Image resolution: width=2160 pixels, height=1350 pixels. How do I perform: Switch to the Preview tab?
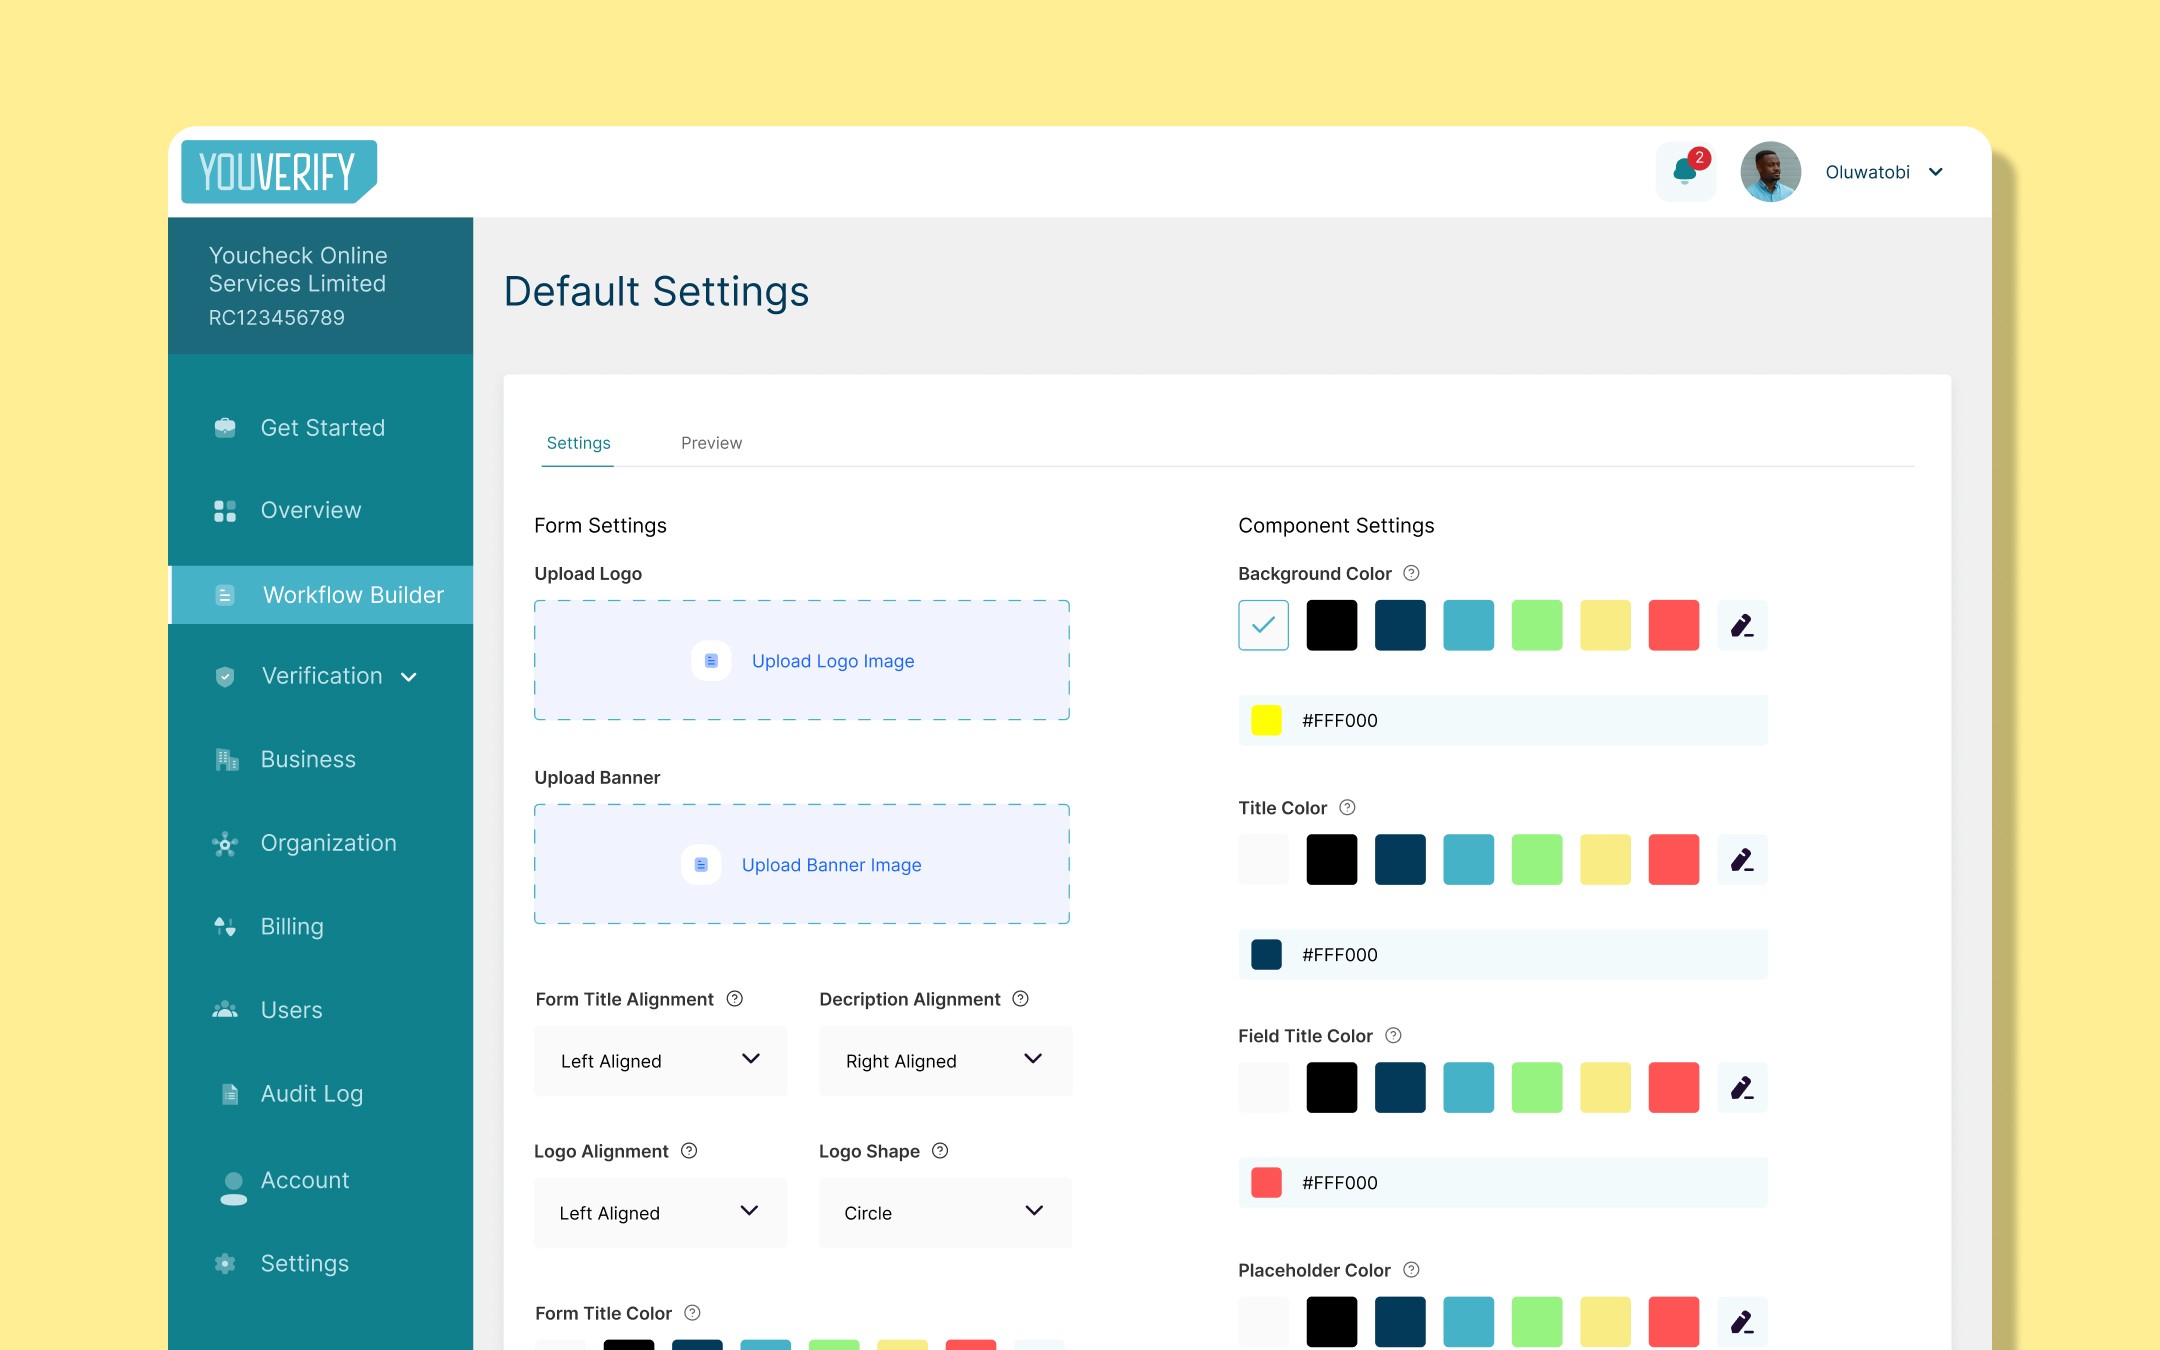(711, 443)
